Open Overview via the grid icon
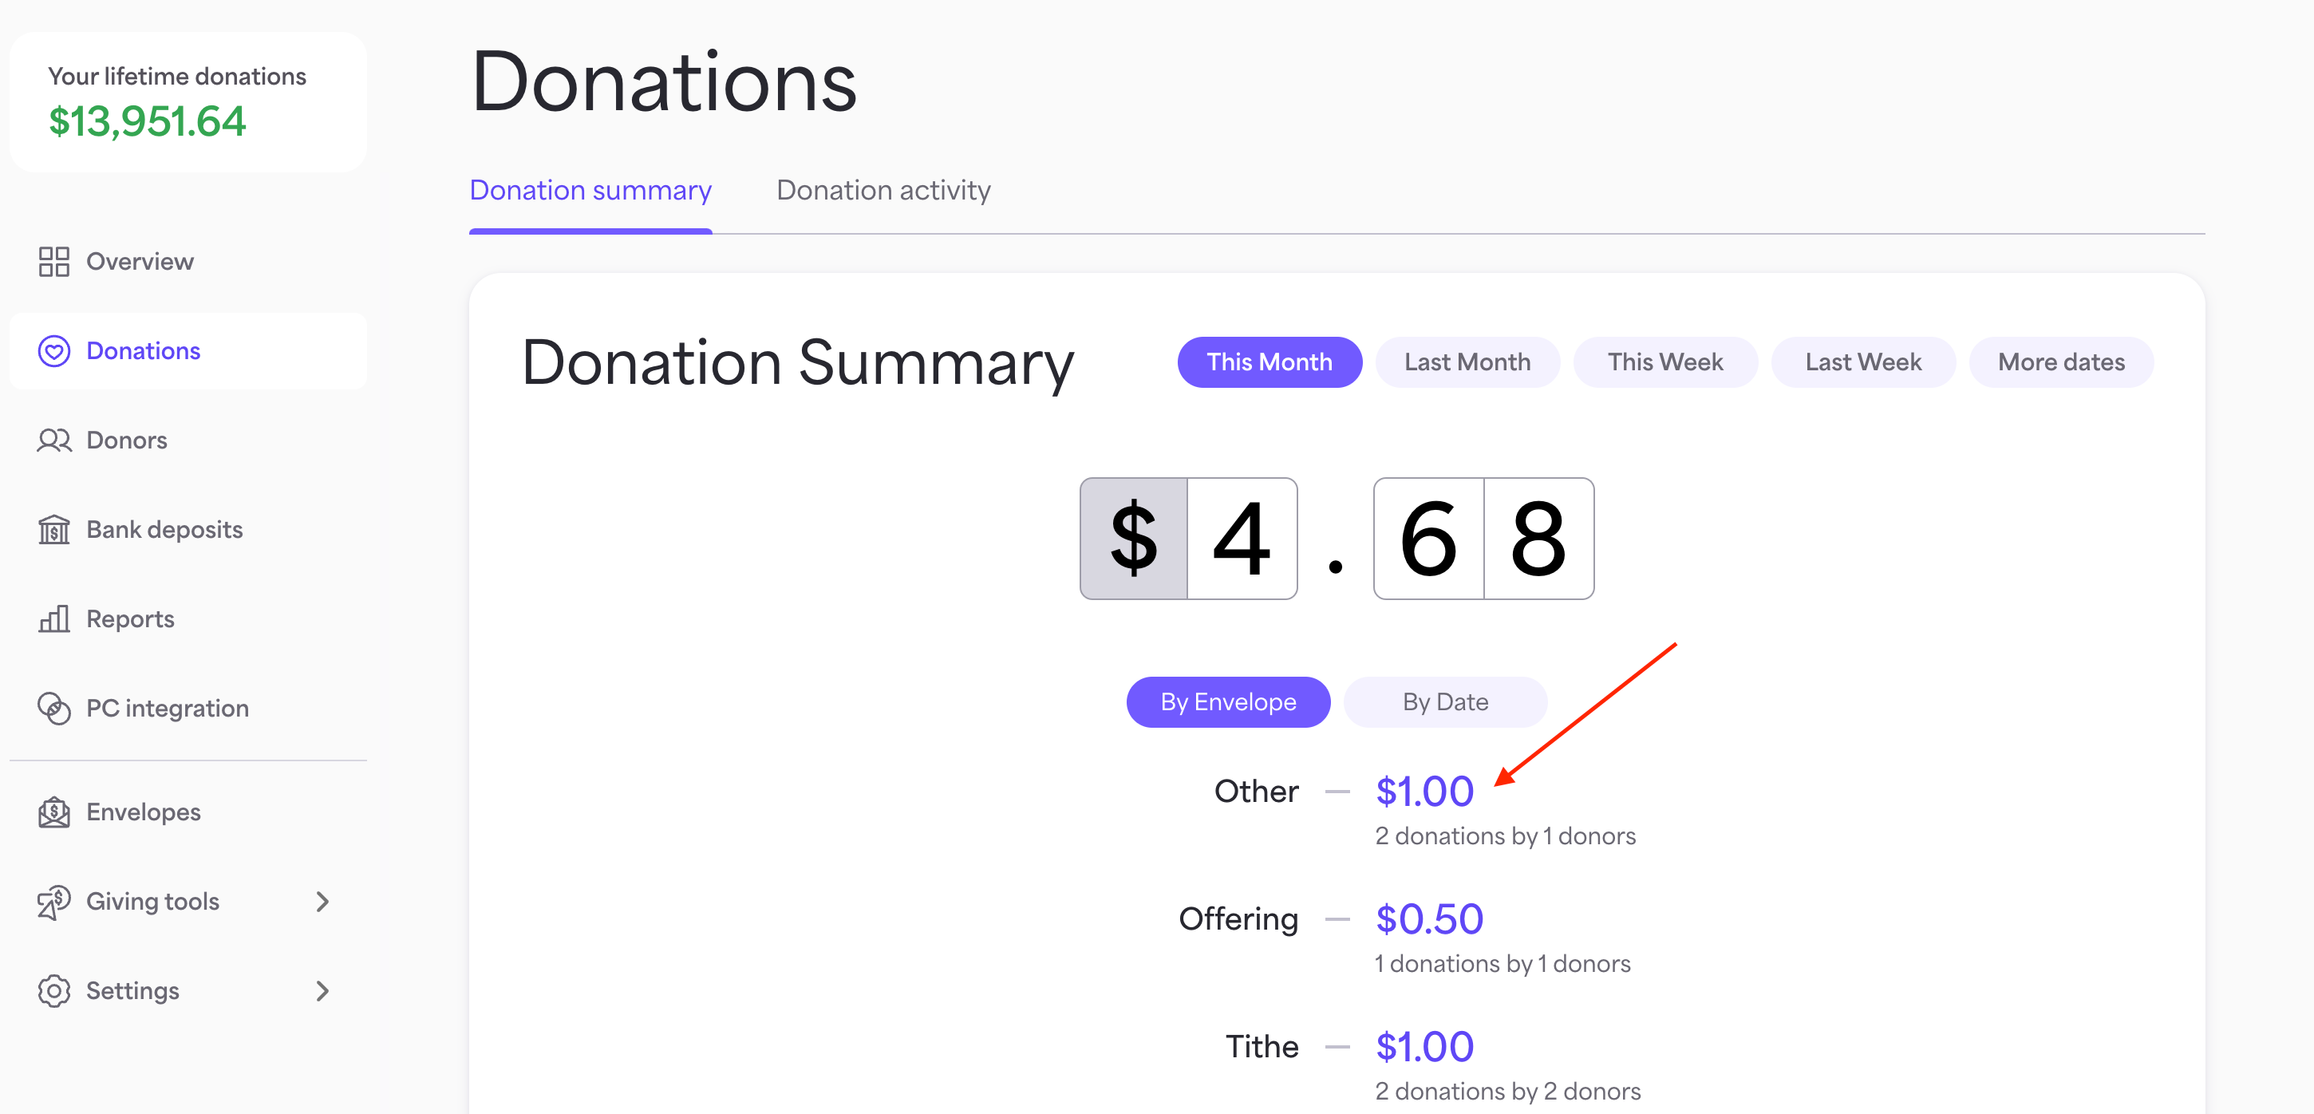Viewport: 2314px width, 1114px height. pos(54,262)
